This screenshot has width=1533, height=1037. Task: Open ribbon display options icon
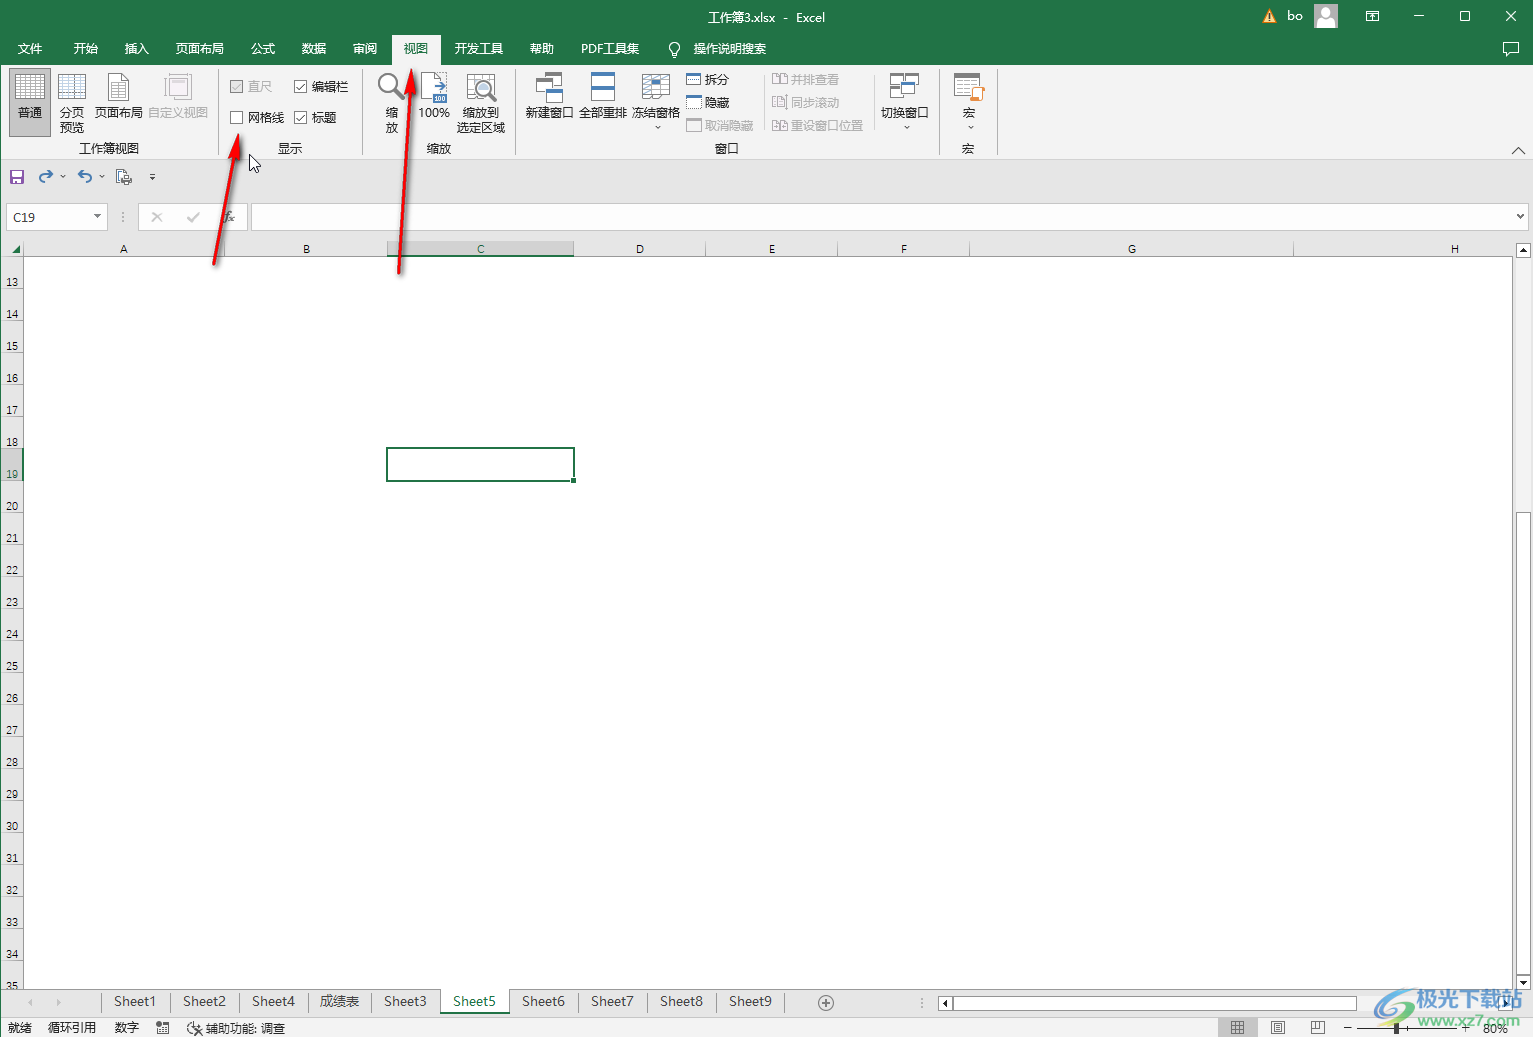click(x=1373, y=16)
